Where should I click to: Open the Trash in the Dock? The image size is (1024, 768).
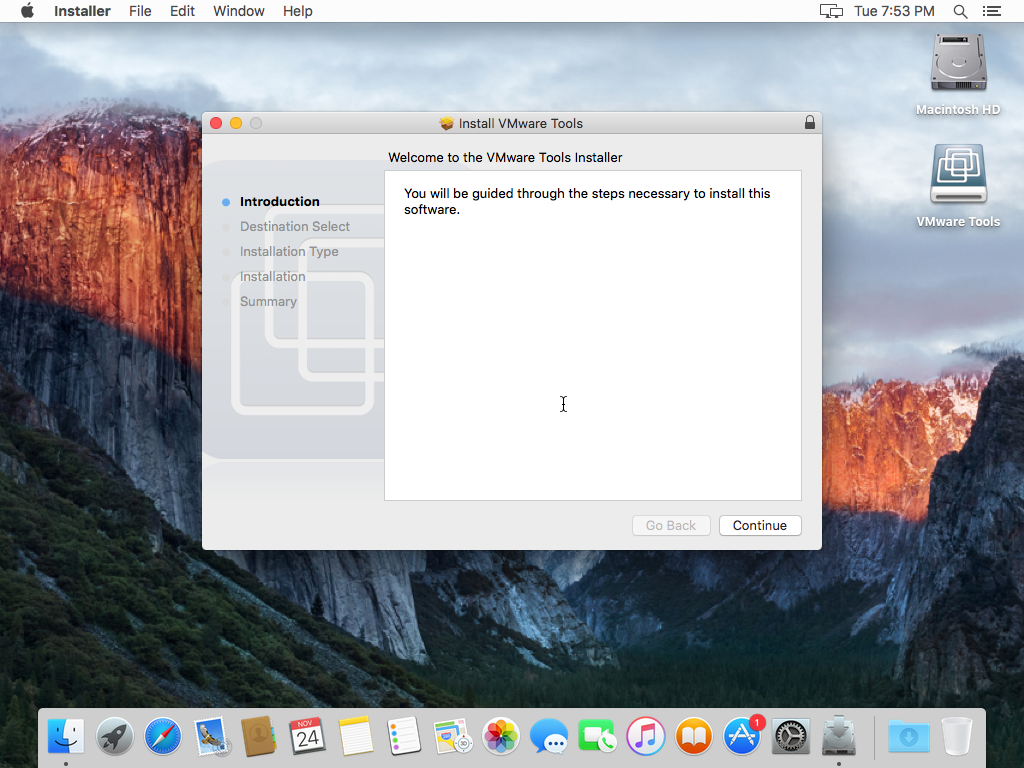tap(957, 736)
